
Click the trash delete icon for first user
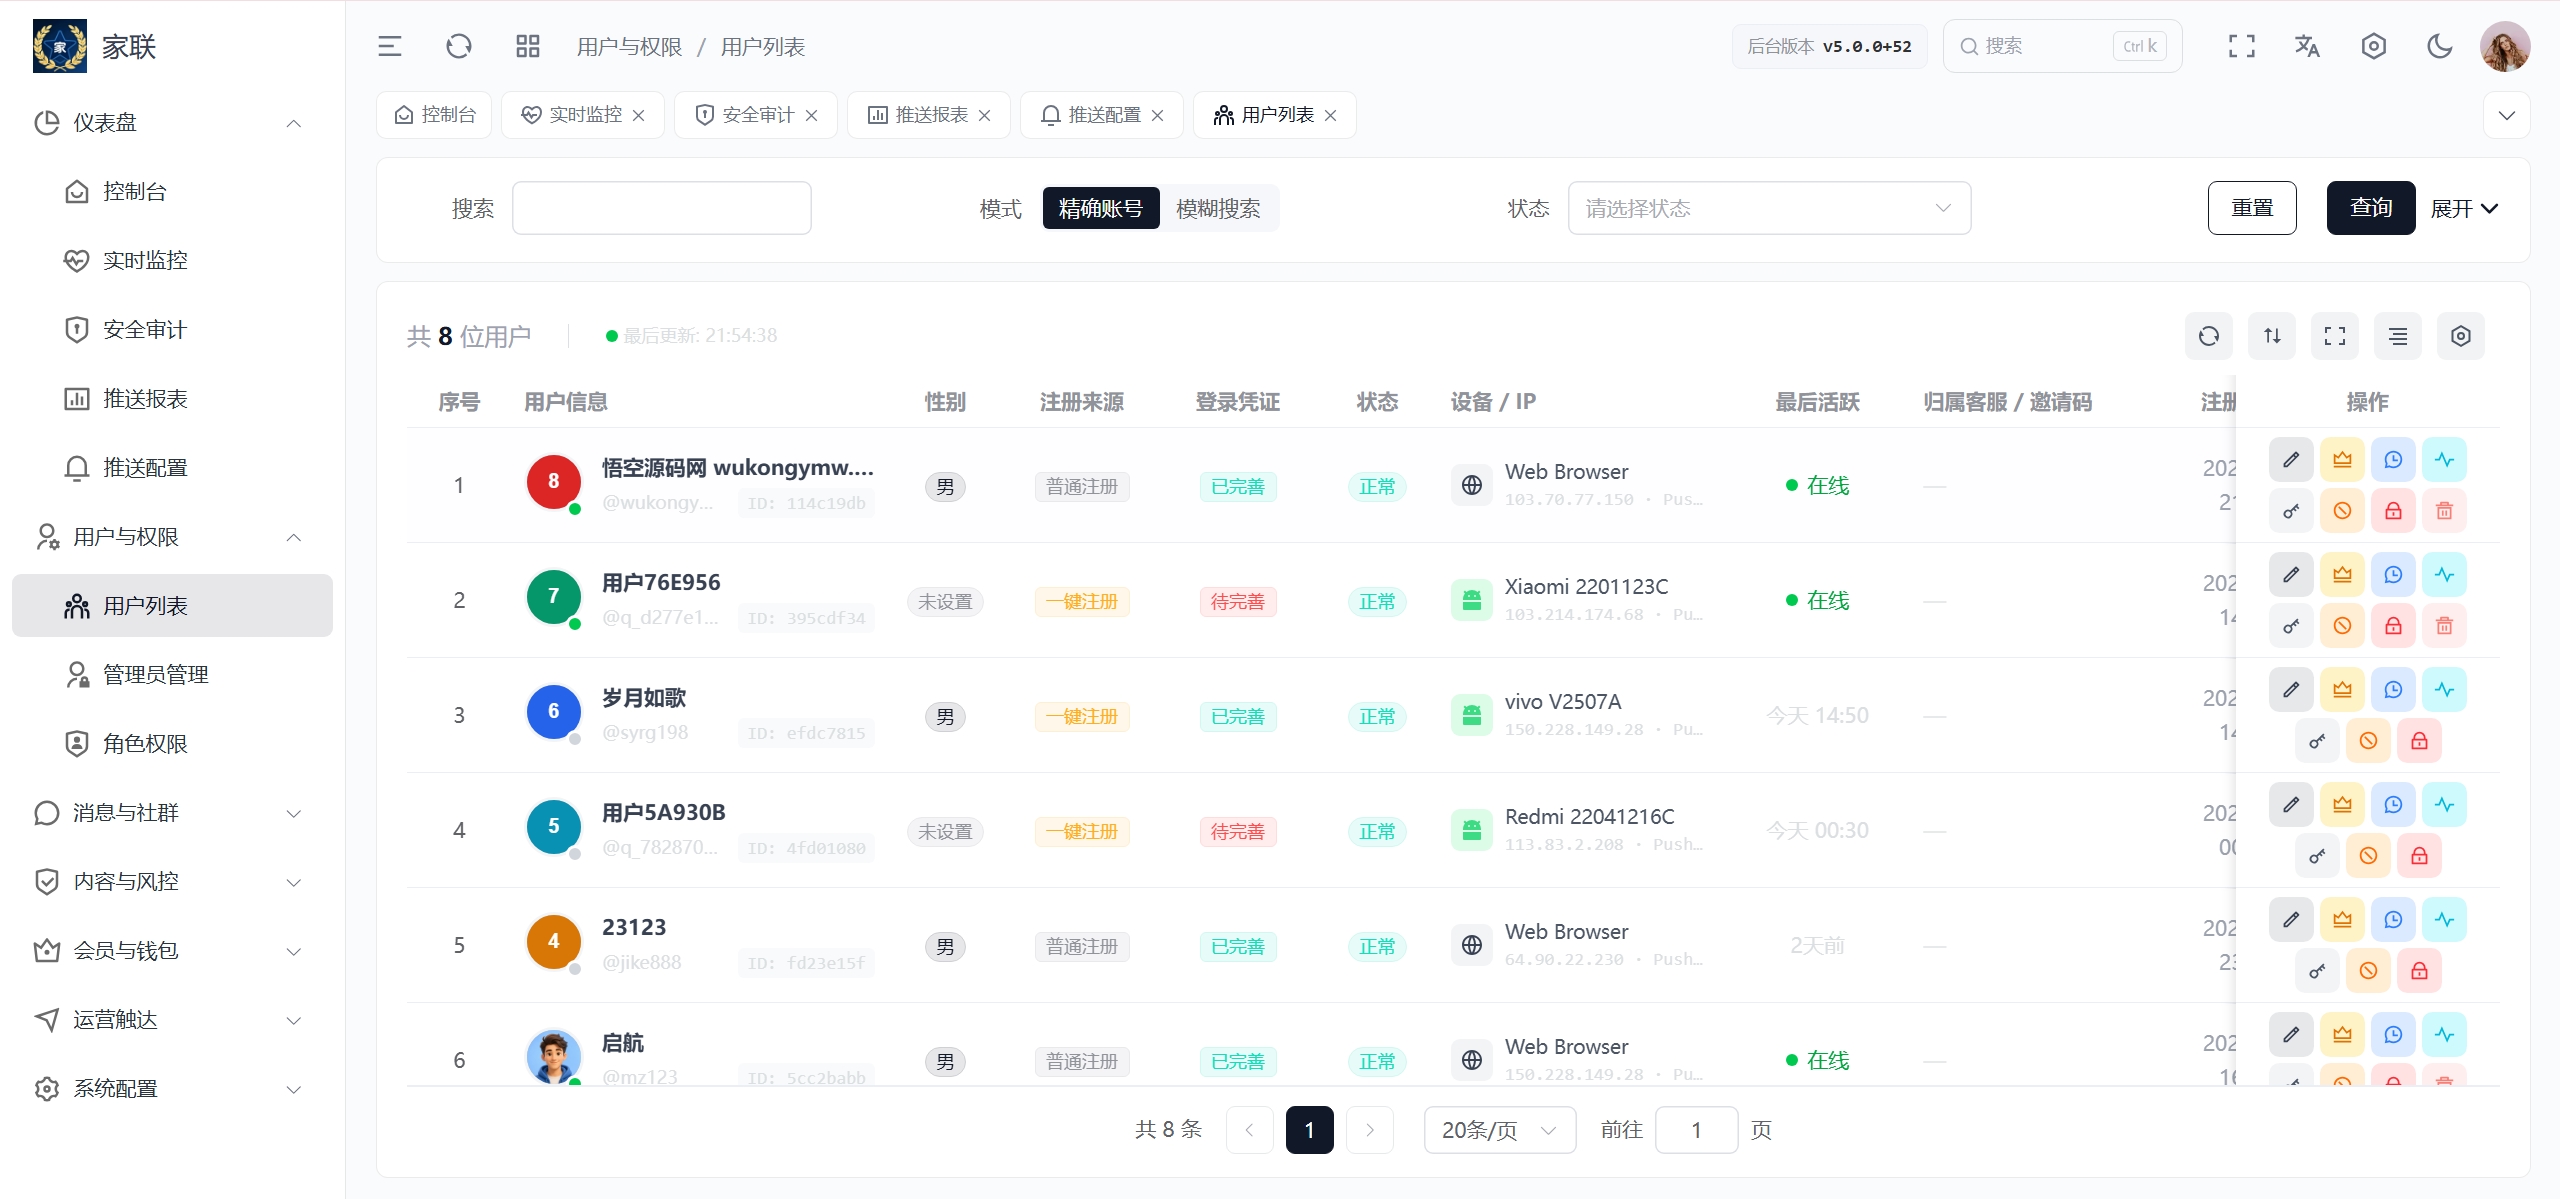(x=2444, y=511)
